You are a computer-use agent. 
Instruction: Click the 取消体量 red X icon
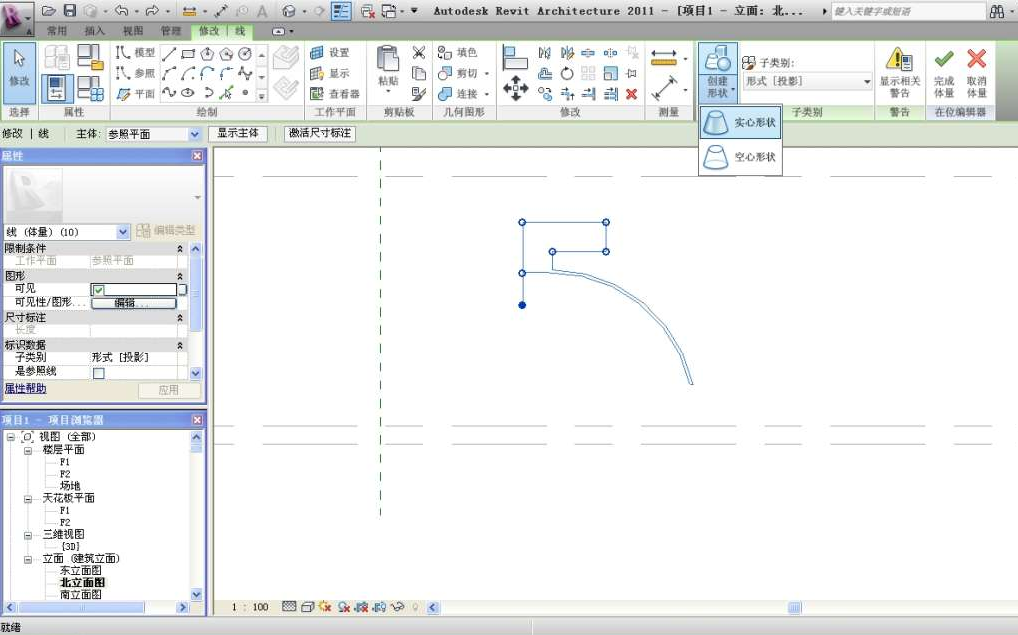pyautogui.click(x=976, y=60)
